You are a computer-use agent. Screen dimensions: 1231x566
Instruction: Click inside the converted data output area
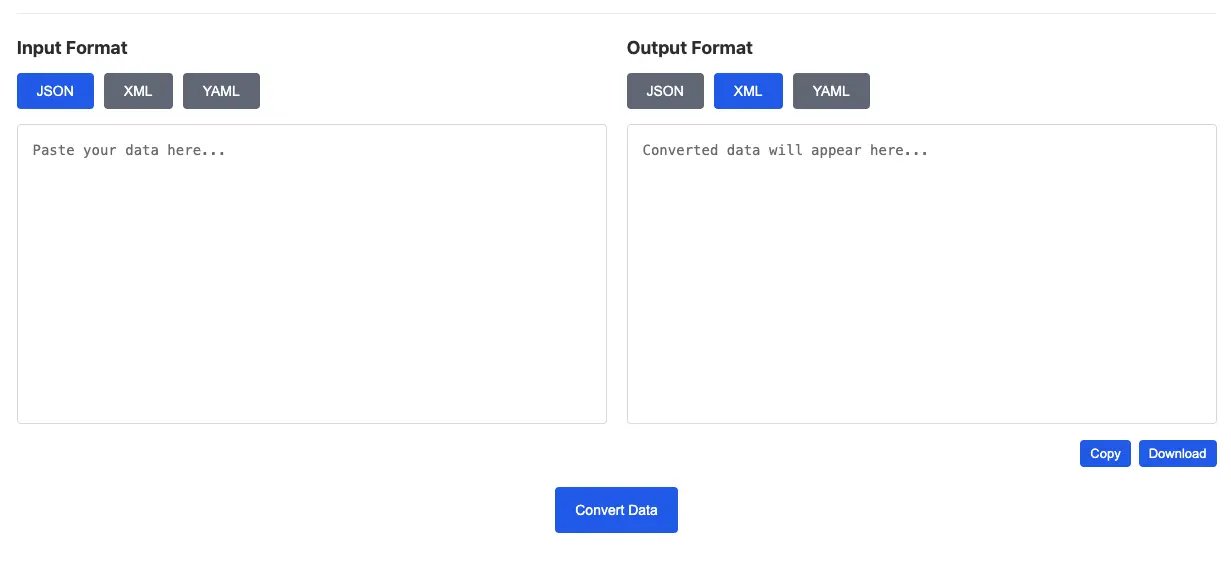(x=921, y=274)
